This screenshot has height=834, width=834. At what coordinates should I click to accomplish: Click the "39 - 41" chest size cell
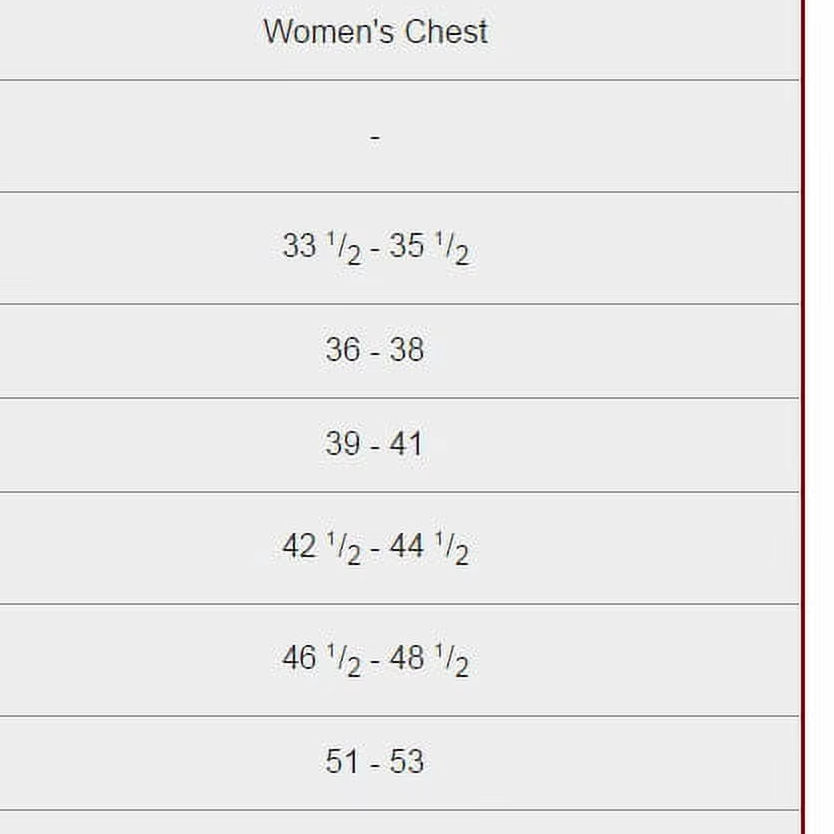(375, 444)
